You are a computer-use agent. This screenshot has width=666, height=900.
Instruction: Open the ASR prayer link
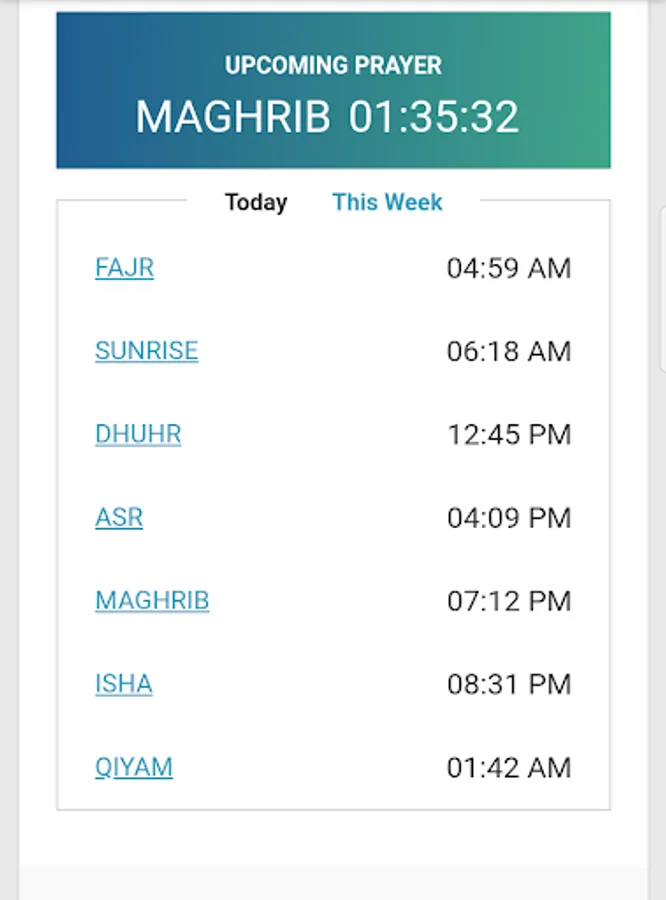(119, 517)
